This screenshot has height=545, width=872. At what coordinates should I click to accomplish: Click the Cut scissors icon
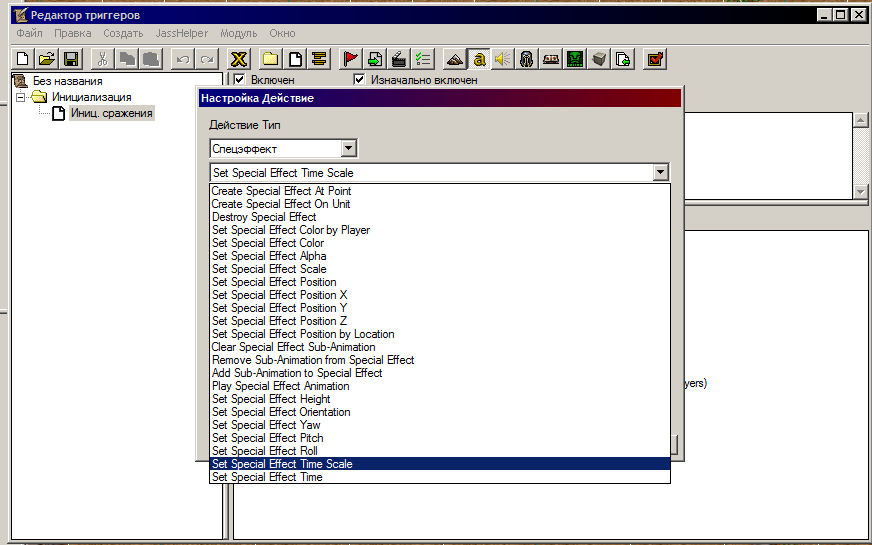[102, 58]
